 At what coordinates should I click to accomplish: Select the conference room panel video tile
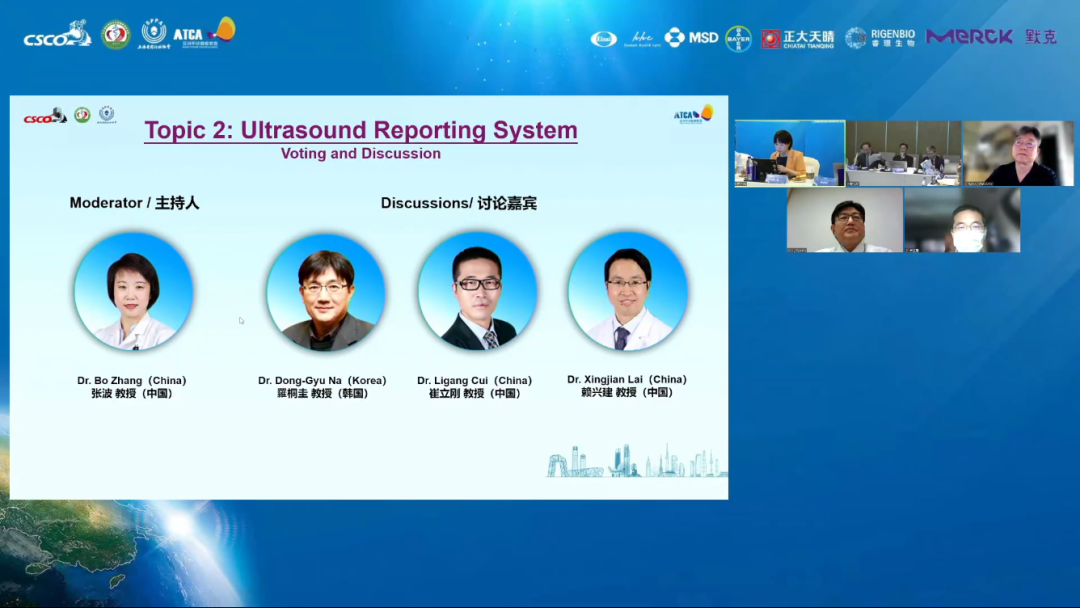point(903,154)
